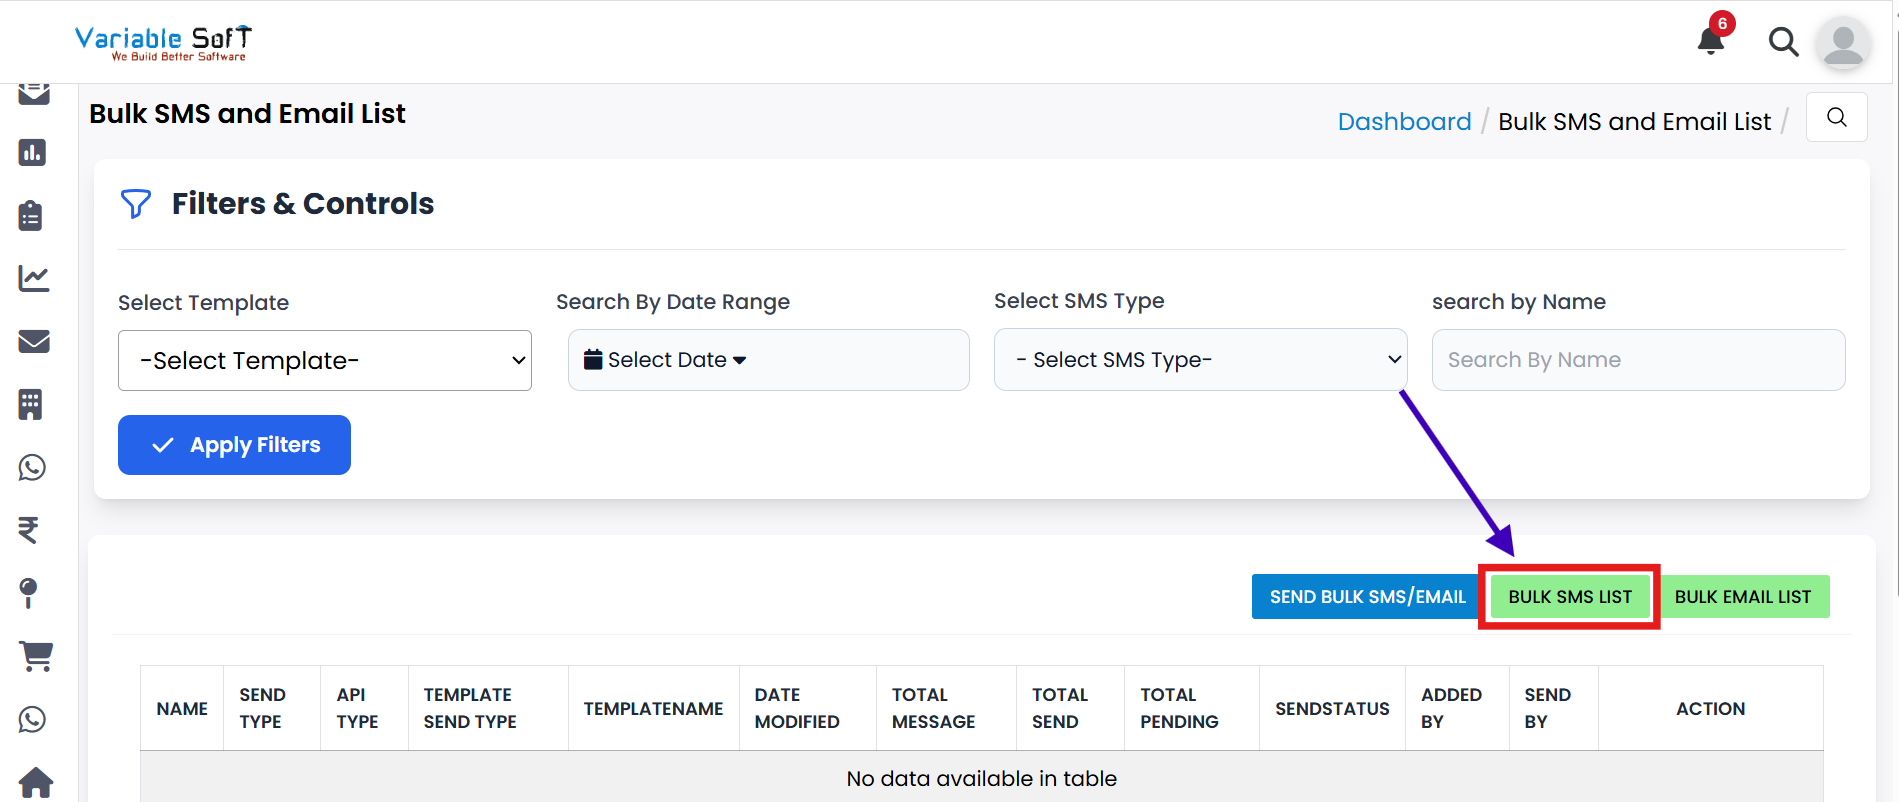Click the bar chart sidebar icon

pyautogui.click(x=32, y=153)
